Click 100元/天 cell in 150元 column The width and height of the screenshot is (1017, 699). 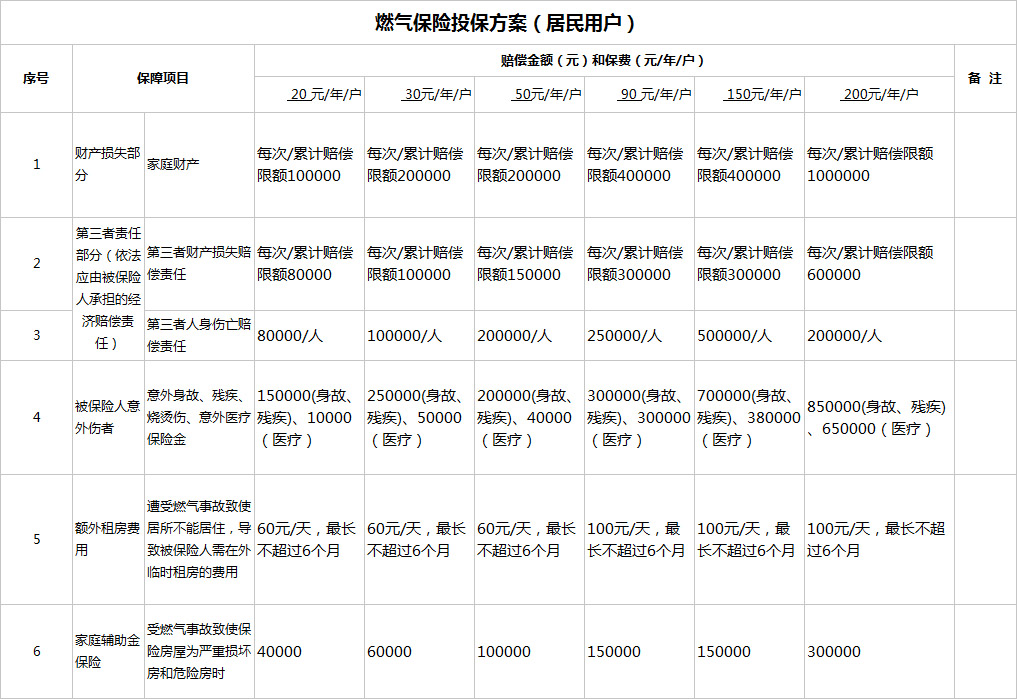click(750, 539)
